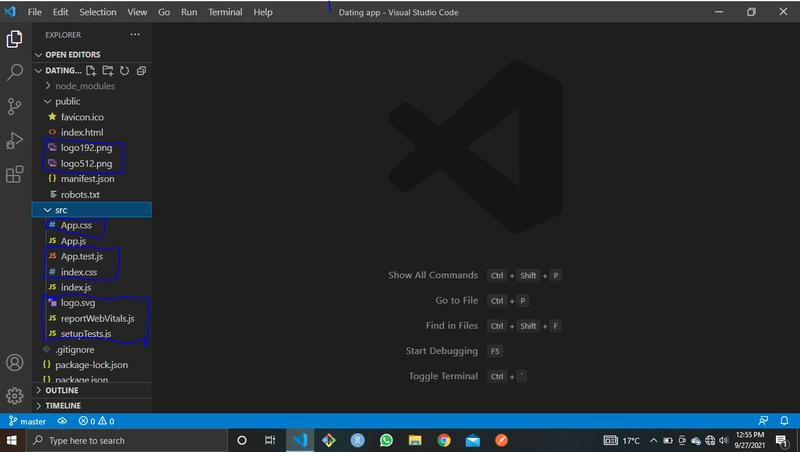
Task: Open the Manage gear icon
Action: click(x=14, y=396)
